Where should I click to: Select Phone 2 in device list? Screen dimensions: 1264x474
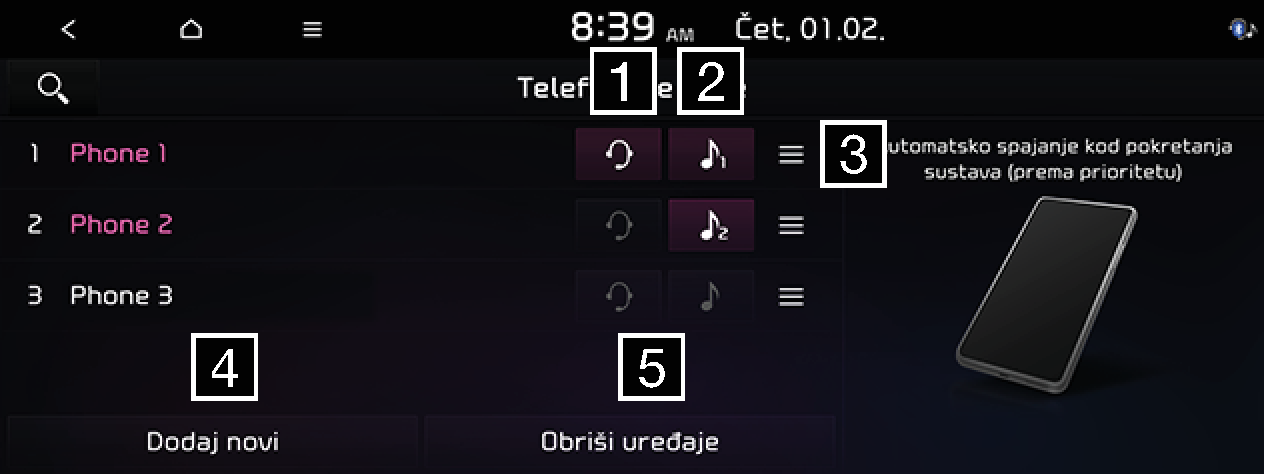(121, 224)
